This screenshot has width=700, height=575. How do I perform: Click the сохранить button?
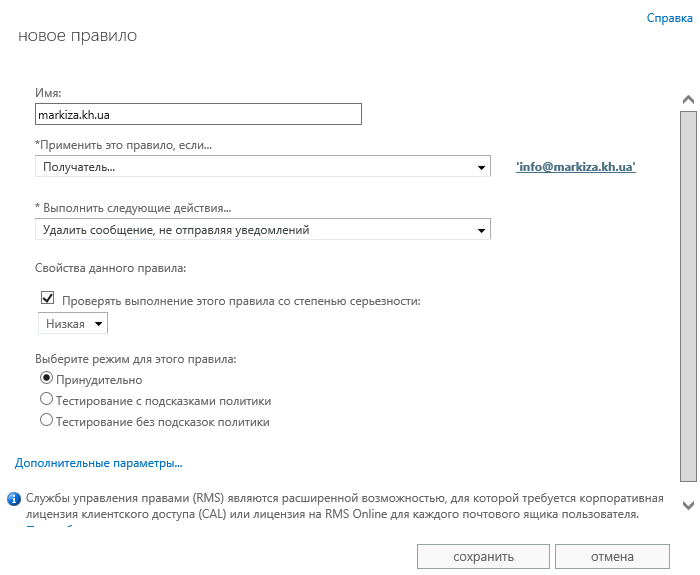[483, 556]
